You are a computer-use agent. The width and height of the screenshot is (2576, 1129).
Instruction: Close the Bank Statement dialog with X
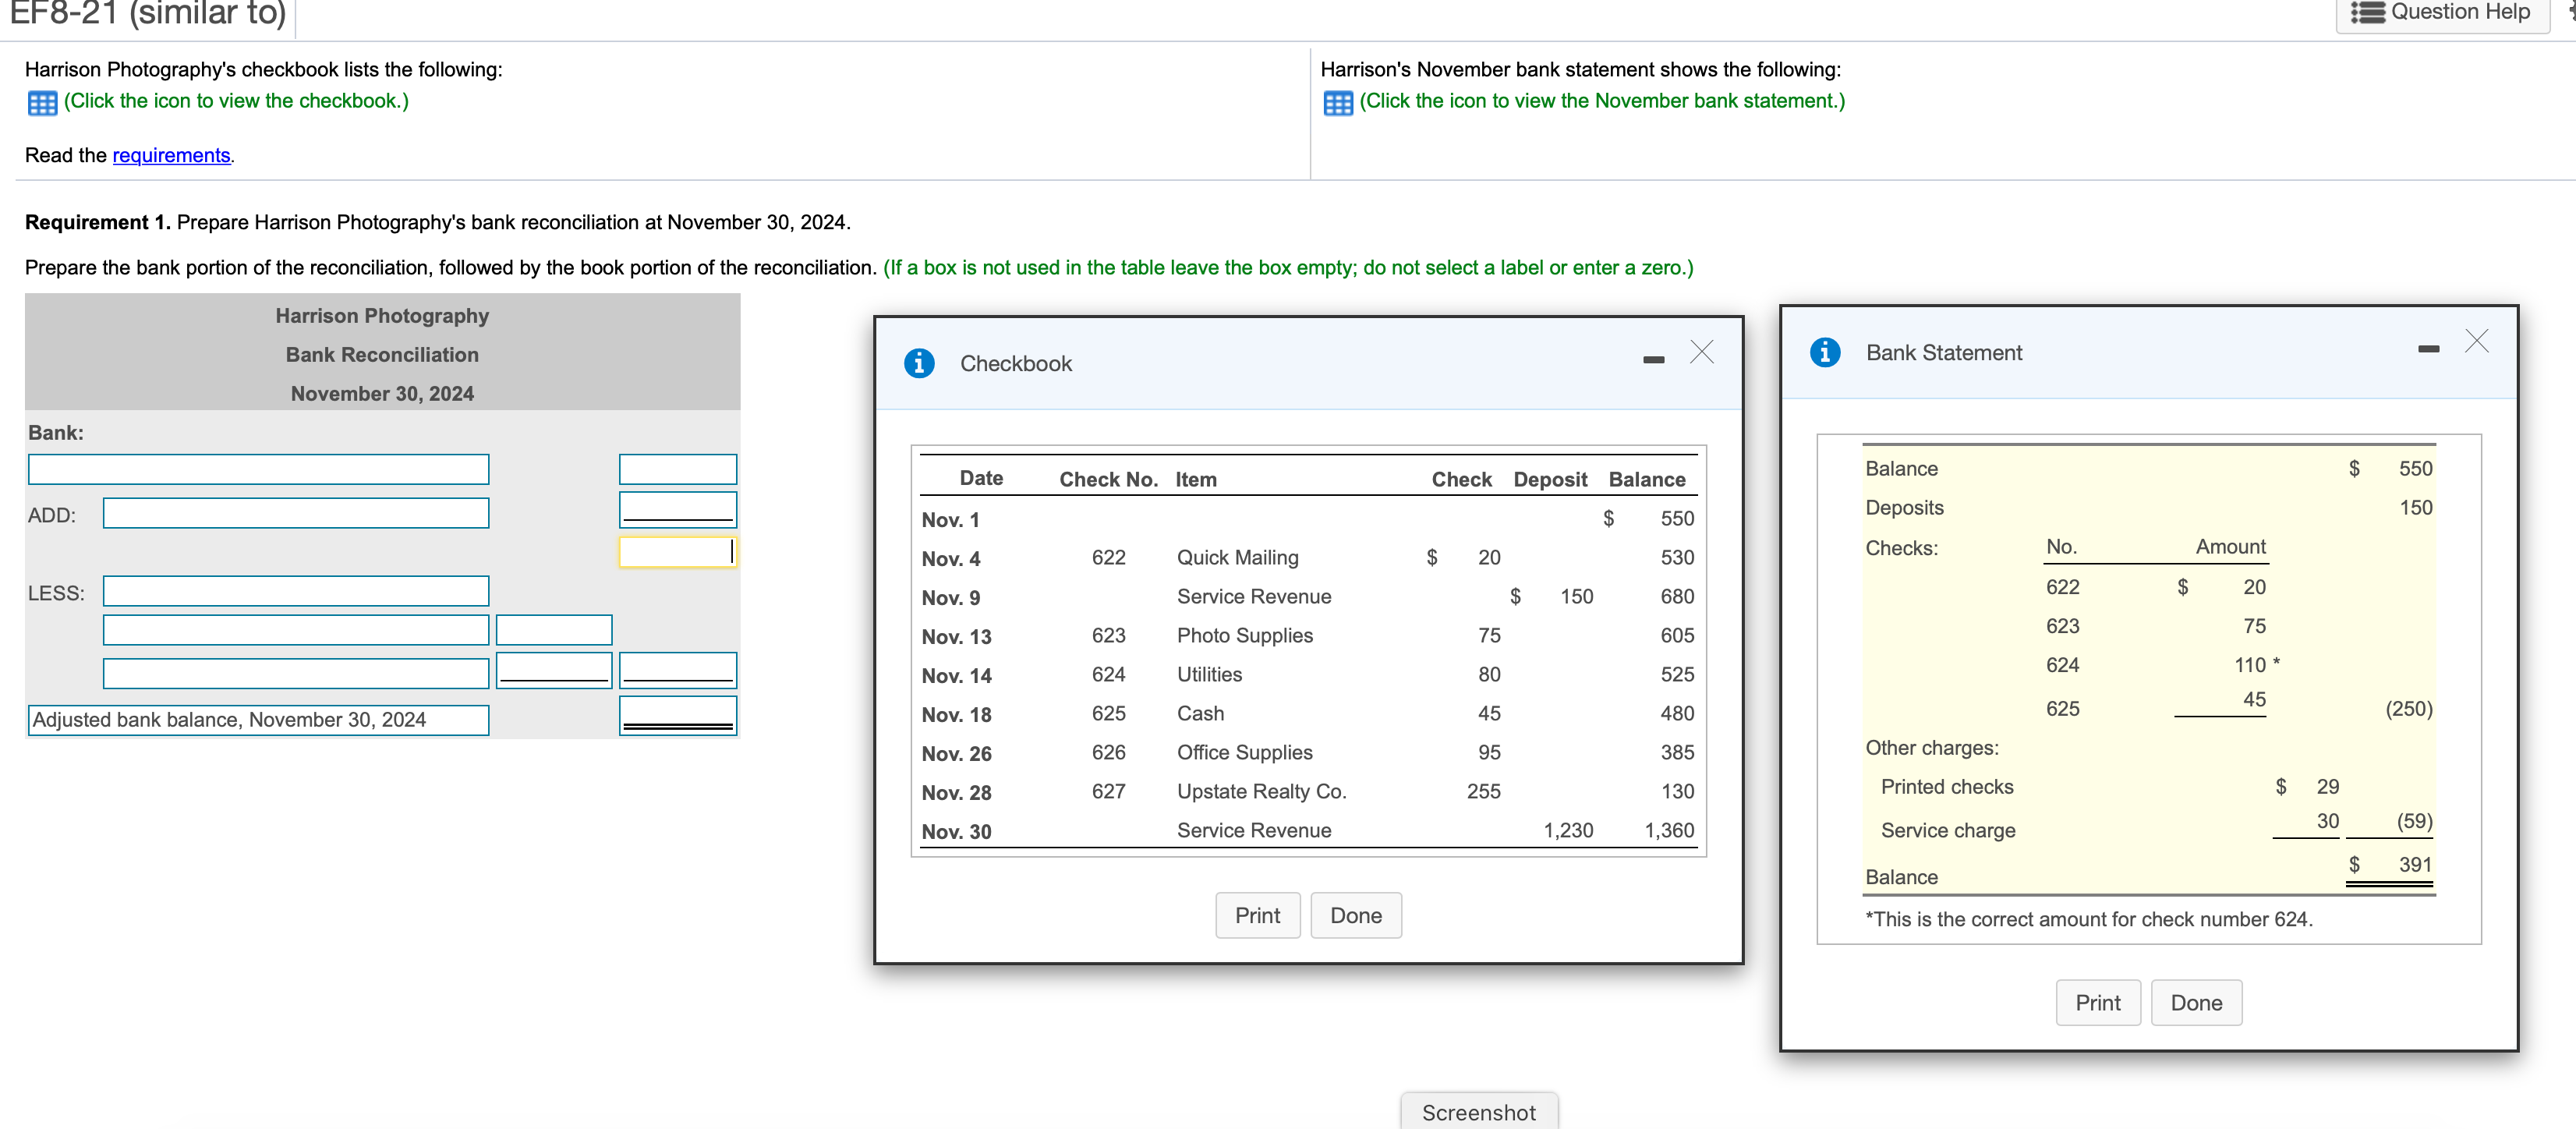point(2476,341)
